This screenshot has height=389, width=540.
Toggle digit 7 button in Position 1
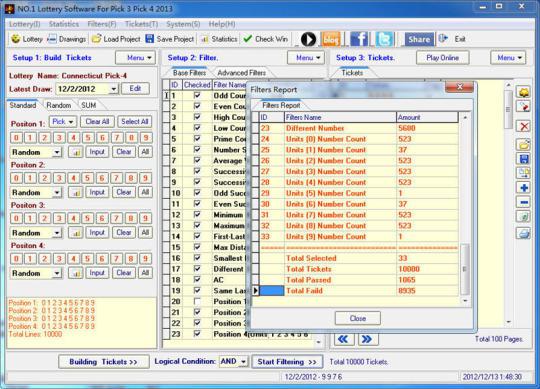117,138
